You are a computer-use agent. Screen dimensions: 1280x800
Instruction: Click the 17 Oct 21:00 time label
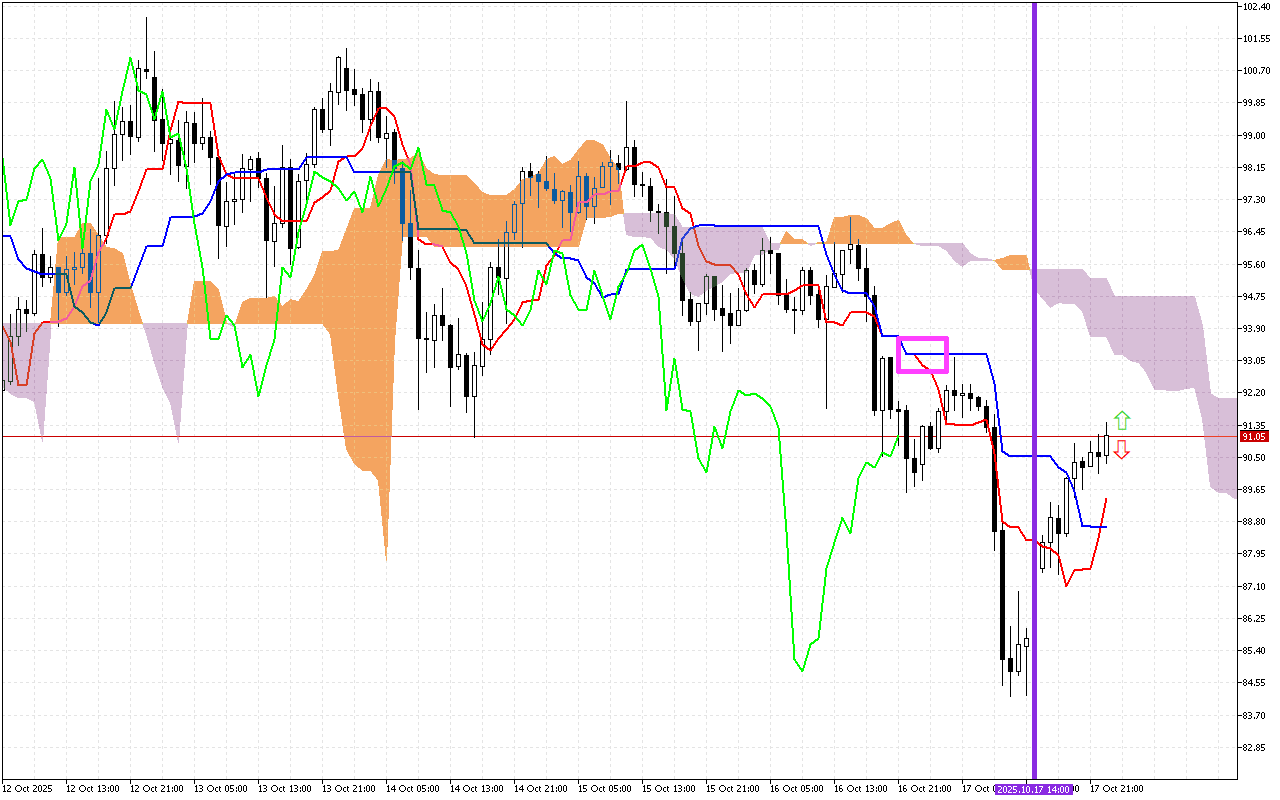click(1116, 789)
